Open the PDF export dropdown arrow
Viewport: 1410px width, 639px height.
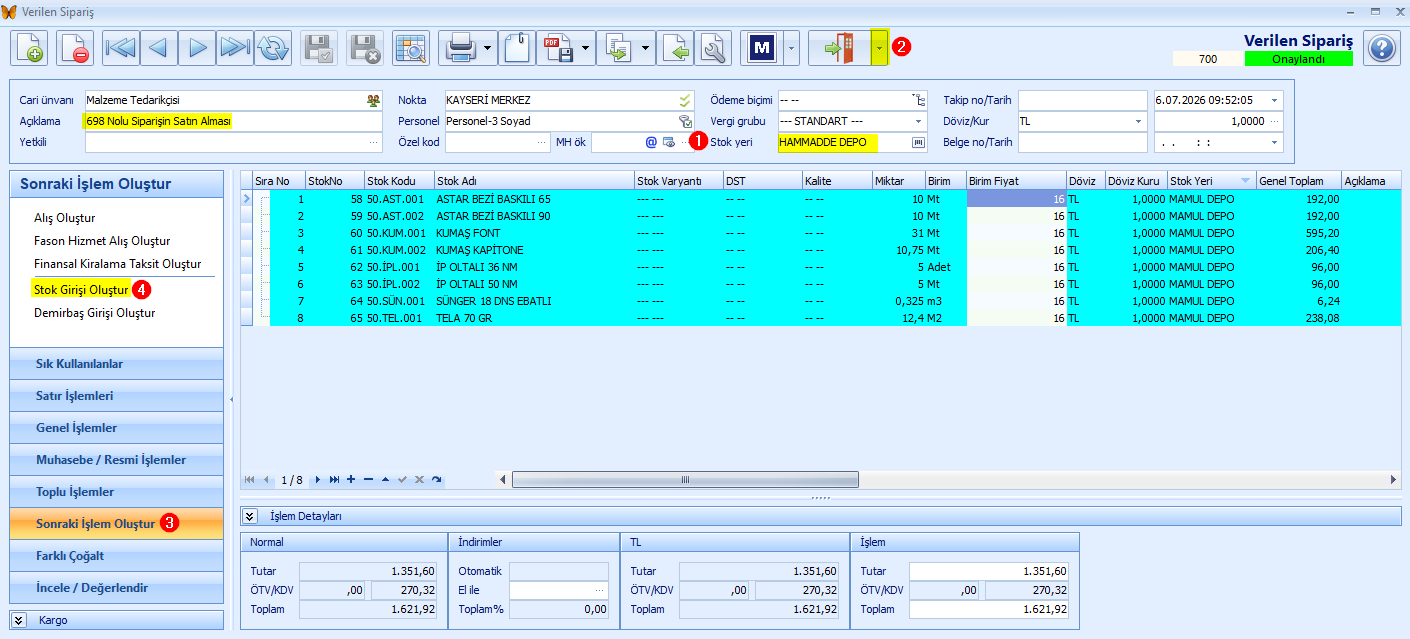[586, 47]
